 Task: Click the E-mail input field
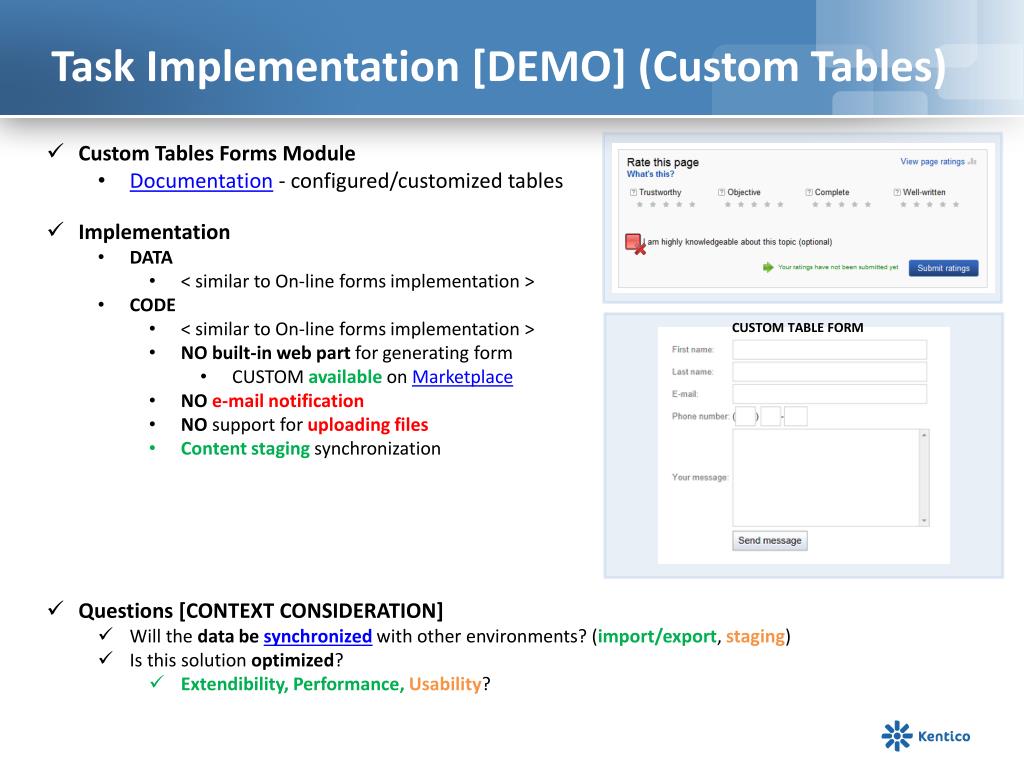pyautogui.click(x=829, y=394)
